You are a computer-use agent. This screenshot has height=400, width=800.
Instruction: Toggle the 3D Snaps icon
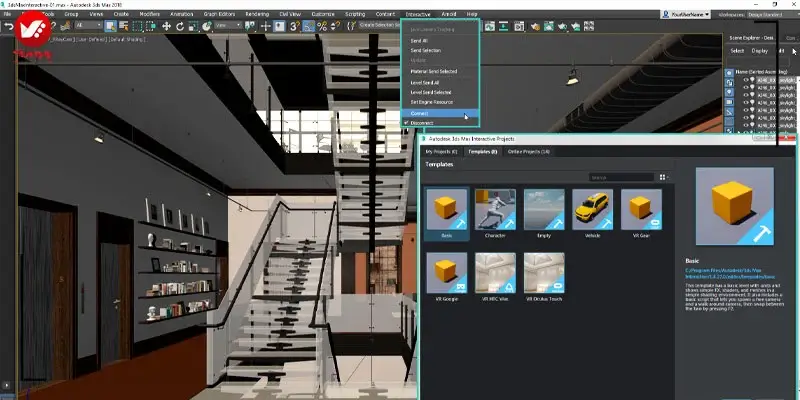(x=294, y=26)
